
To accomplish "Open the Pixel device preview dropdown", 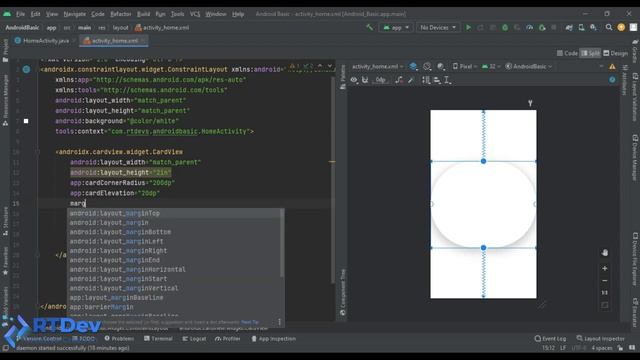I will click(x=464, y=66).
